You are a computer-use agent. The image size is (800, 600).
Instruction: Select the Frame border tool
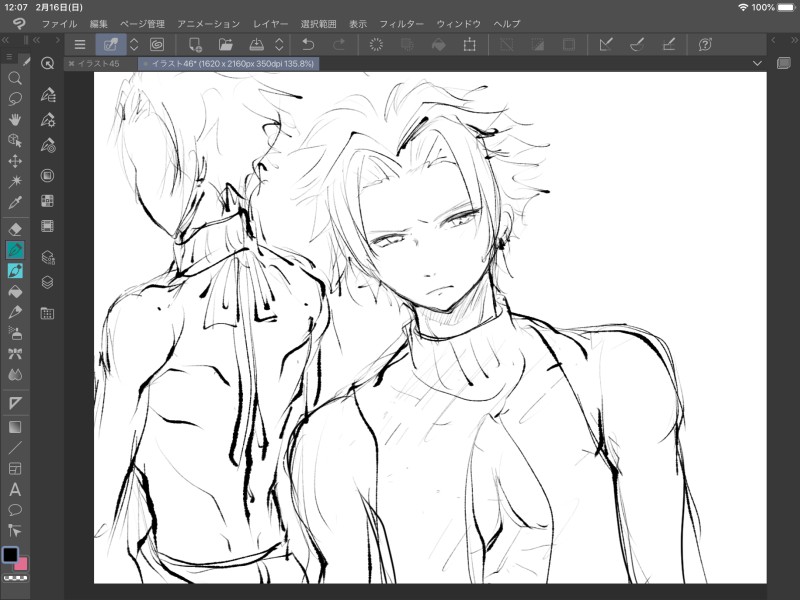pyautogui.click(x=15, y=469)
